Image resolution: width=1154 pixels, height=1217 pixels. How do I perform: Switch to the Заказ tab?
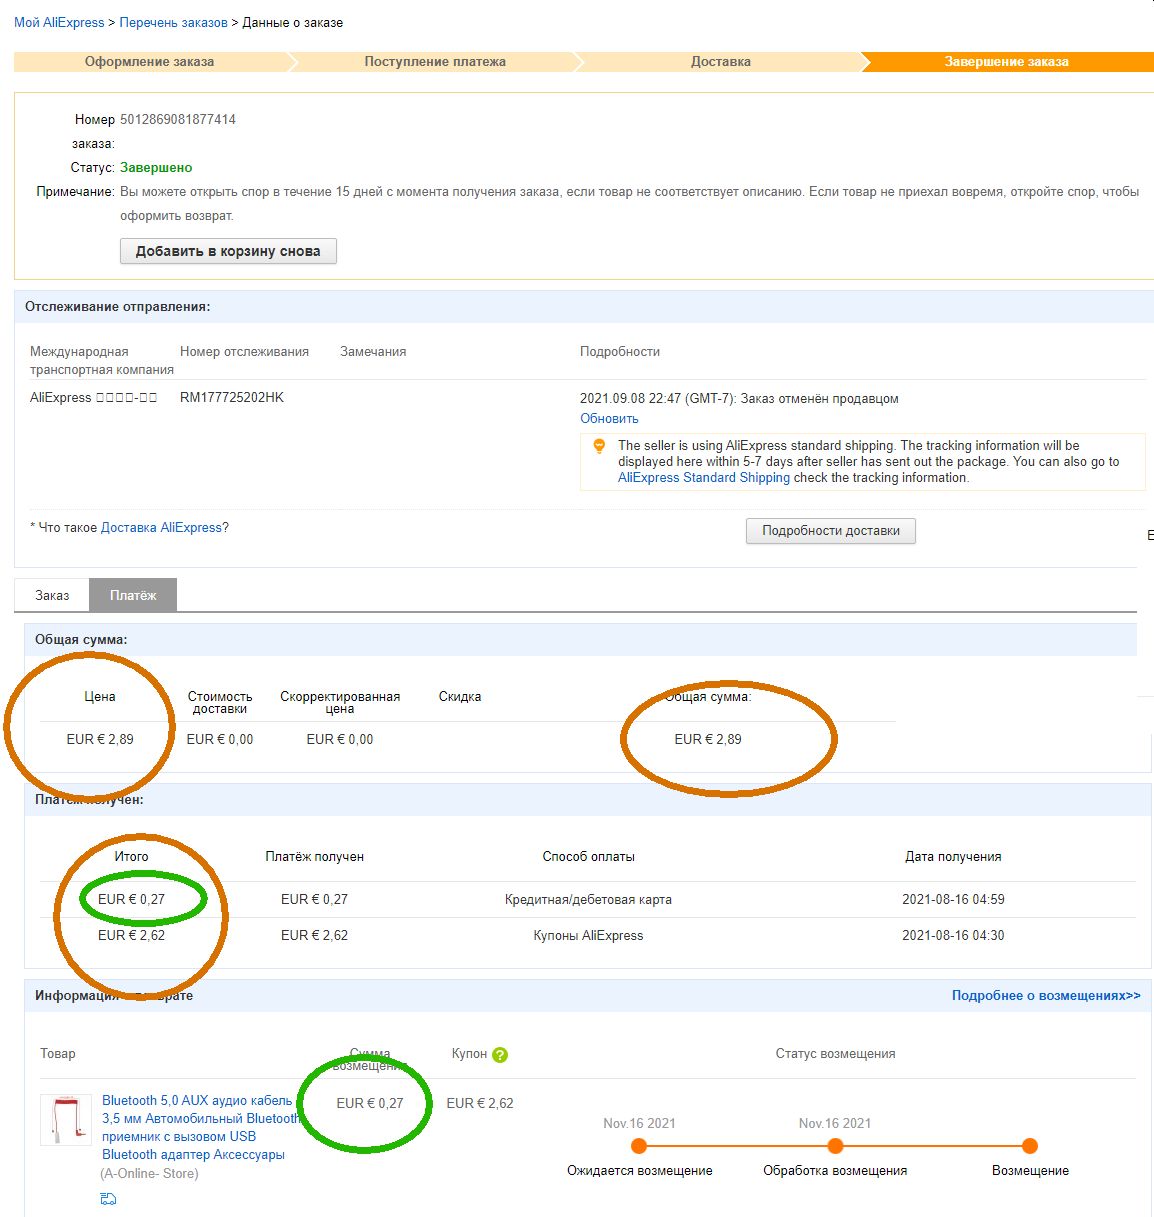coord(52,595)
